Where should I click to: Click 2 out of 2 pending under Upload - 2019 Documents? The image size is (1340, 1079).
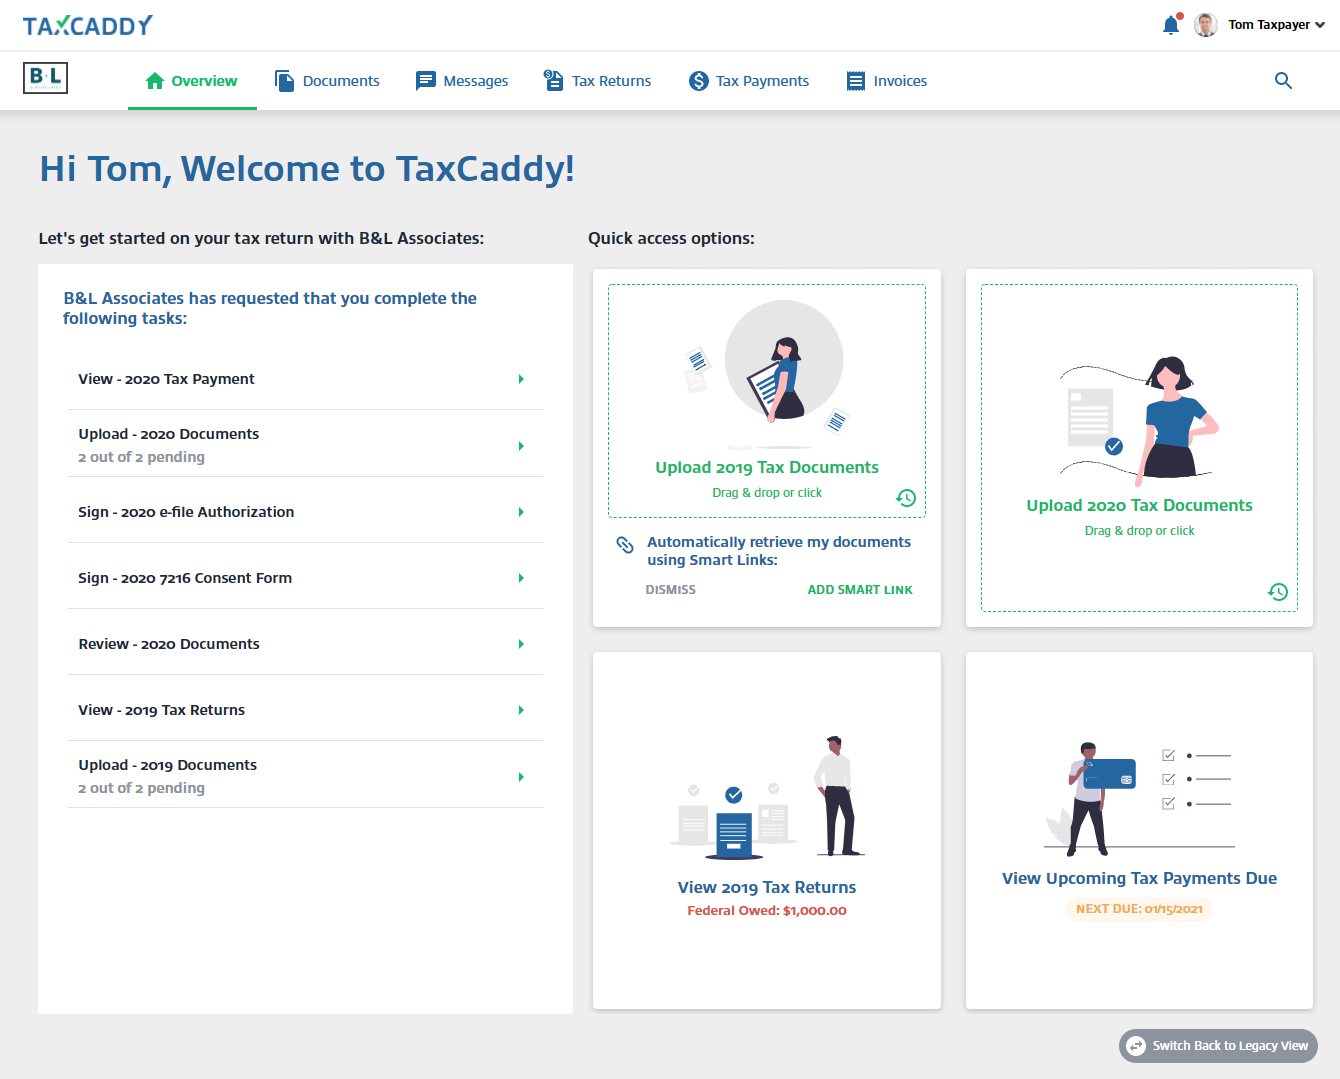[141, 788]
